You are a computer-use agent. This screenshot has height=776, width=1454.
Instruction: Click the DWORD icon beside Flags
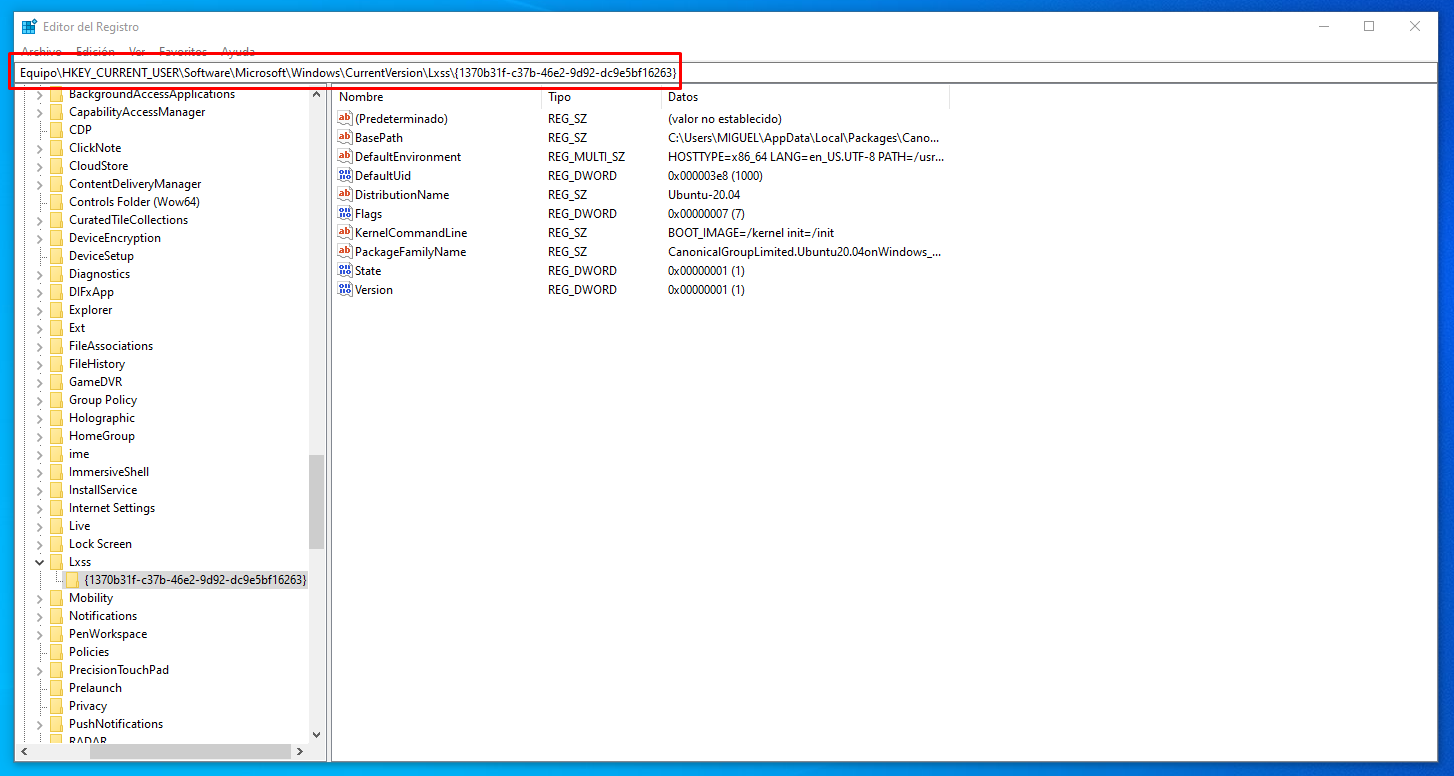[346, 214]
